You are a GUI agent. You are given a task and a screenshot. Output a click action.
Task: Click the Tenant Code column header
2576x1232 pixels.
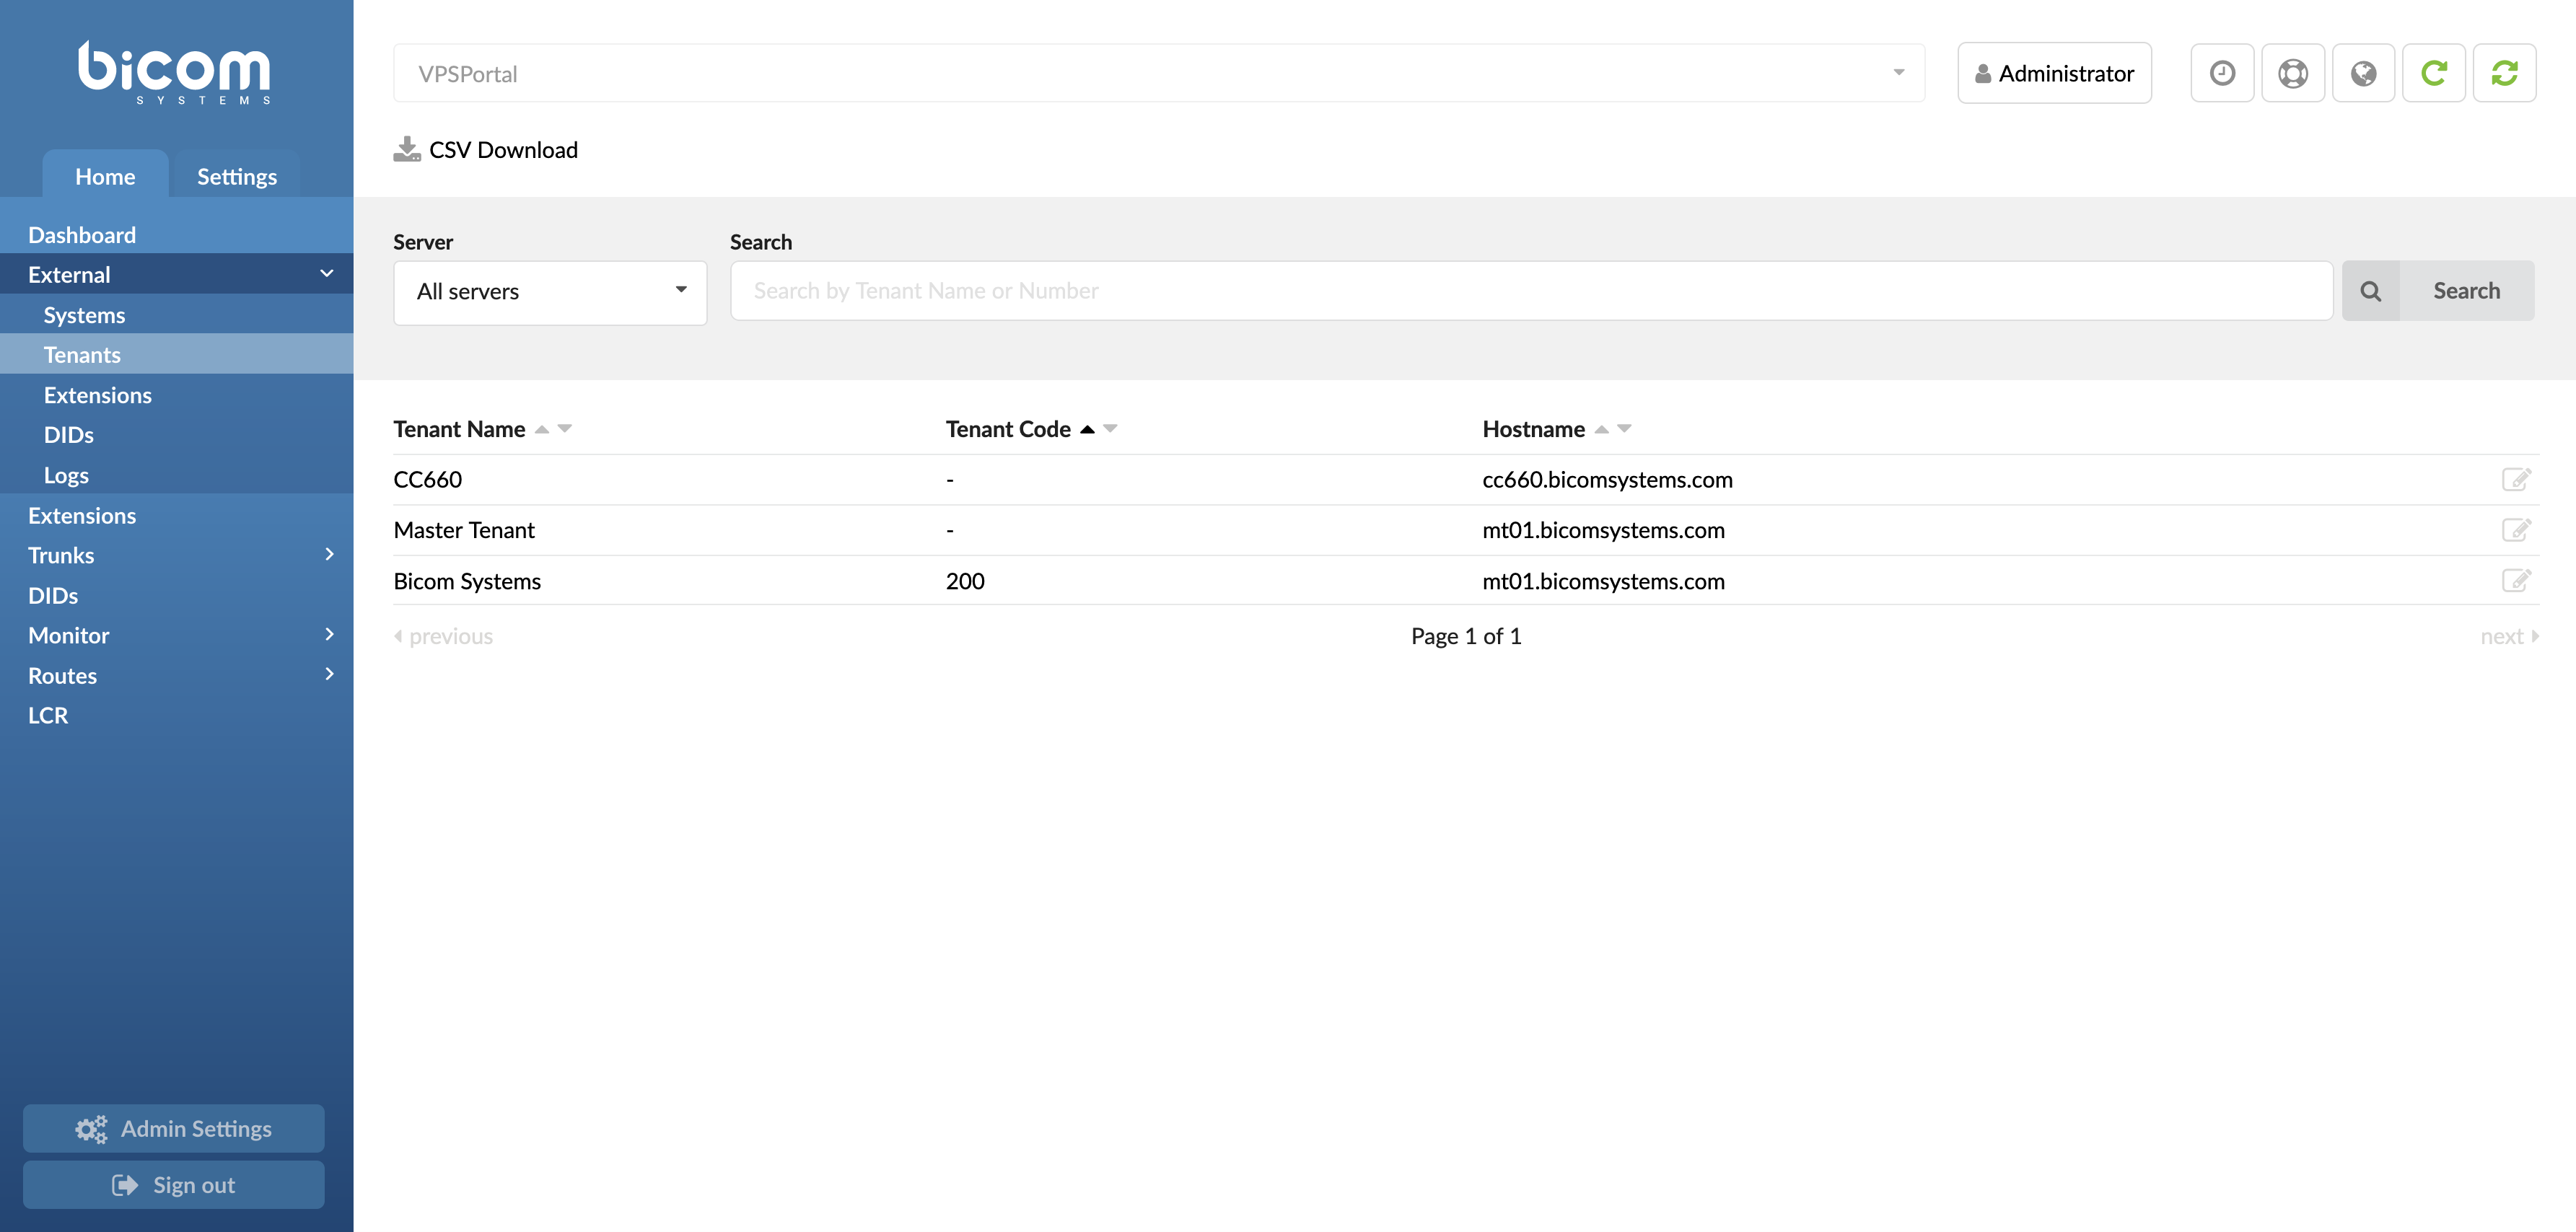[1008, 429]
